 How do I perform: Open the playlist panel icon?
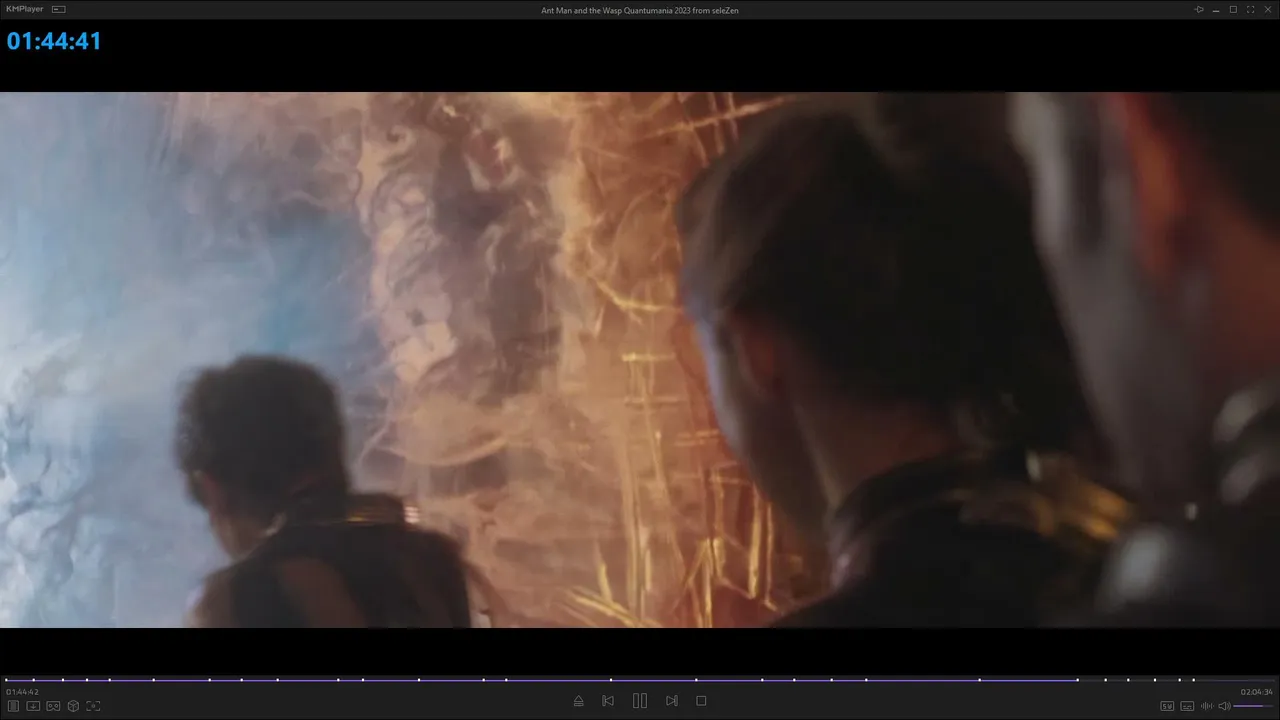[13, 706]
